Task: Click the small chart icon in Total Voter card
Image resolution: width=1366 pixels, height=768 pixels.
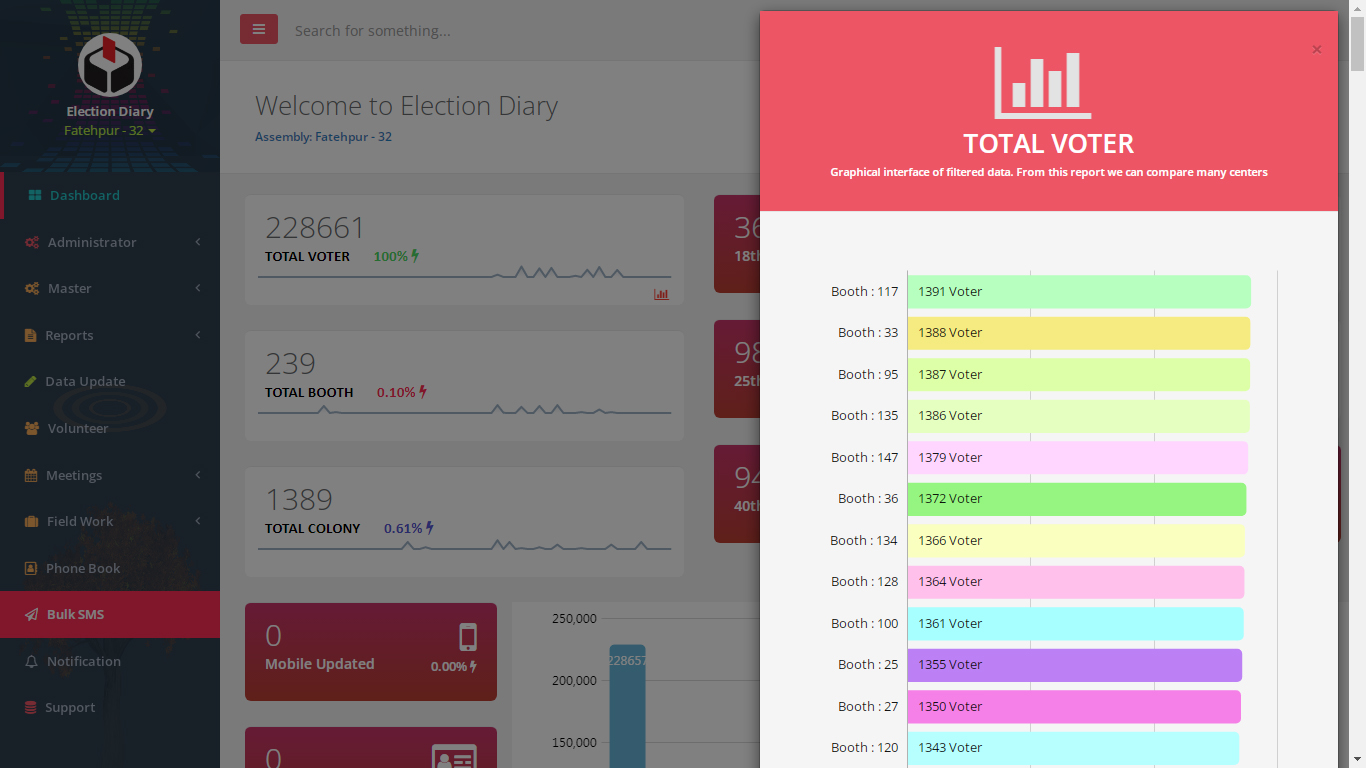Action: tap(661, 294)
